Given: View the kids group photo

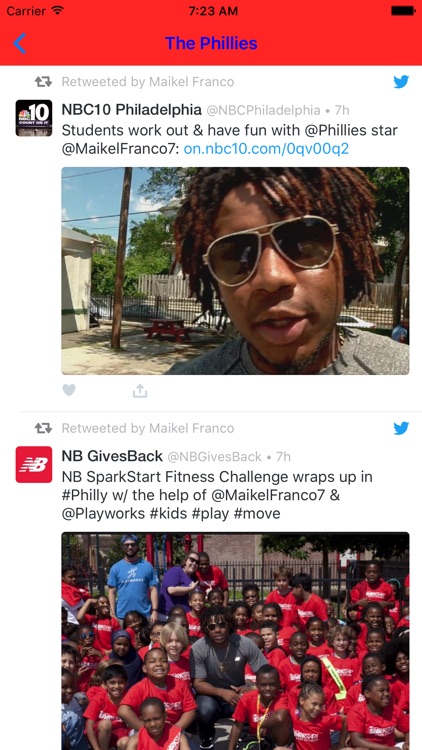Looking at the screenshot, I should click(235, 641).
